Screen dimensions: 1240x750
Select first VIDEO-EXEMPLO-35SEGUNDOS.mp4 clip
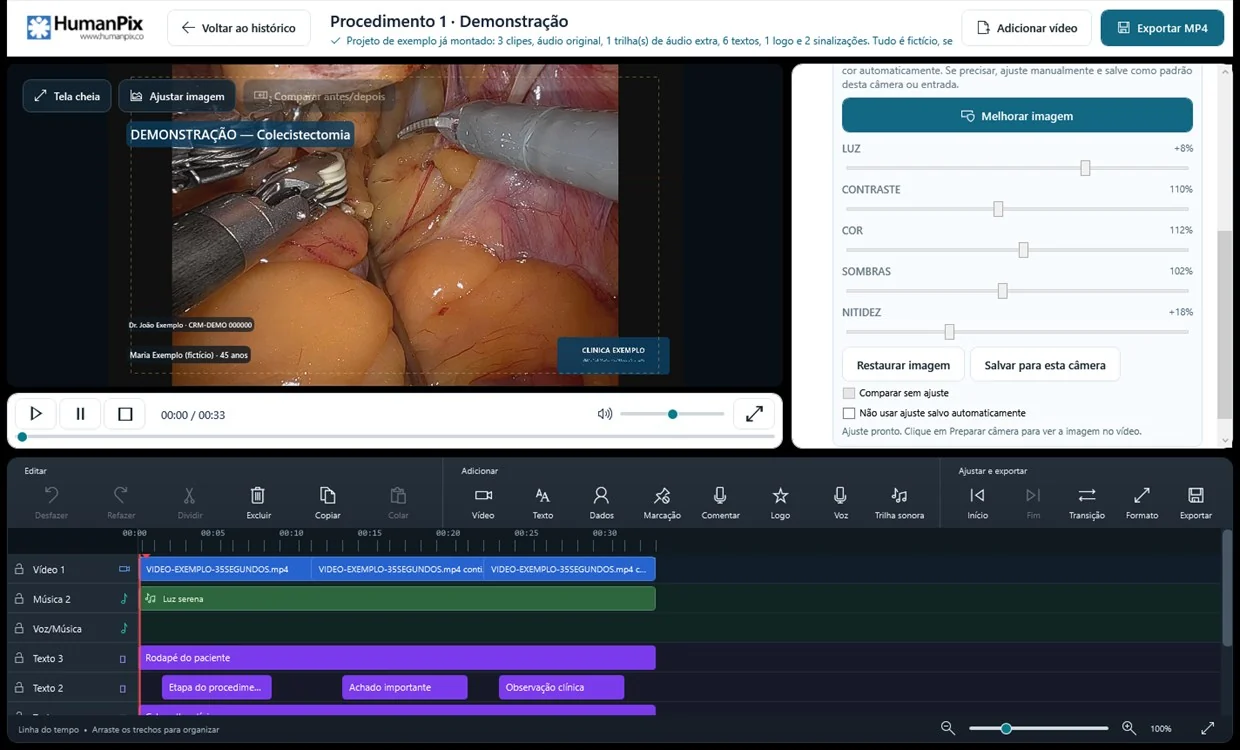click(225, 569)
